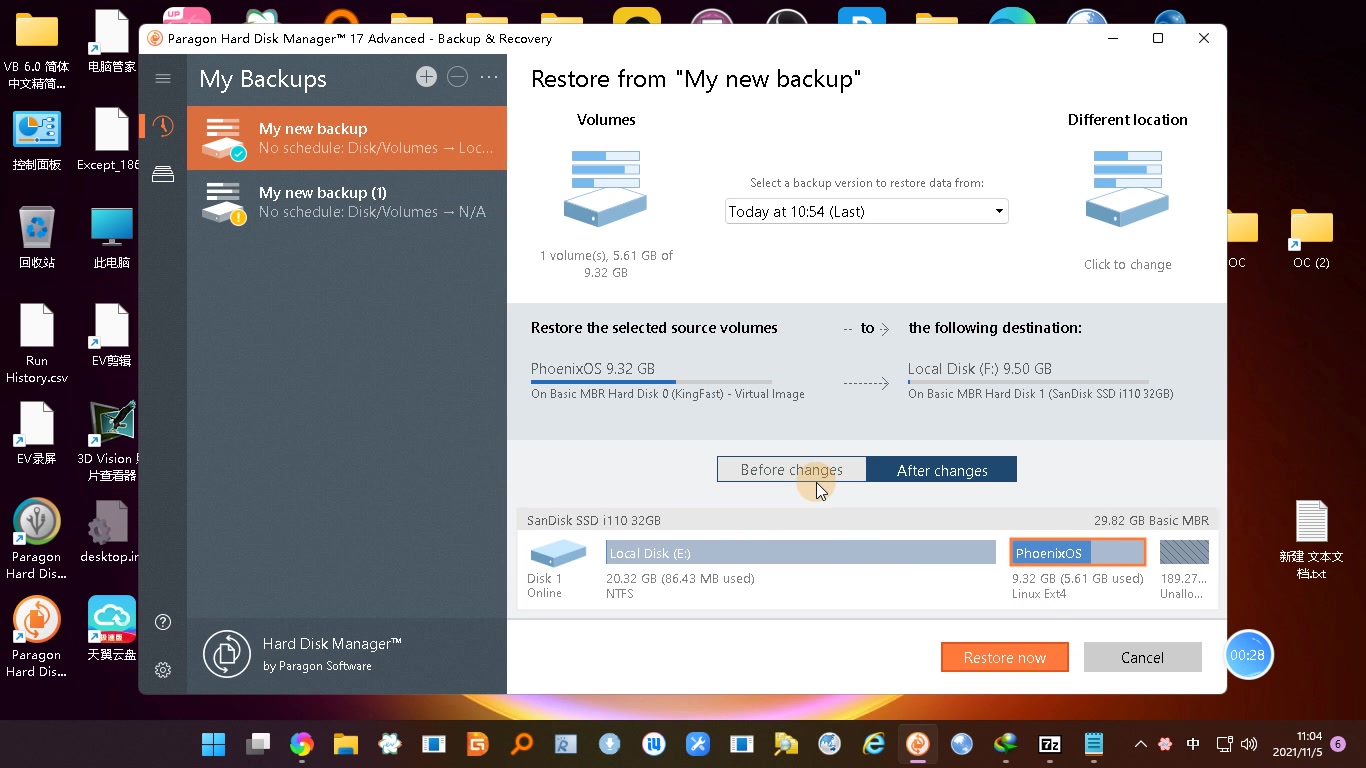Select the Local Disk (E:) partition bar

click(x=801, y=553)
